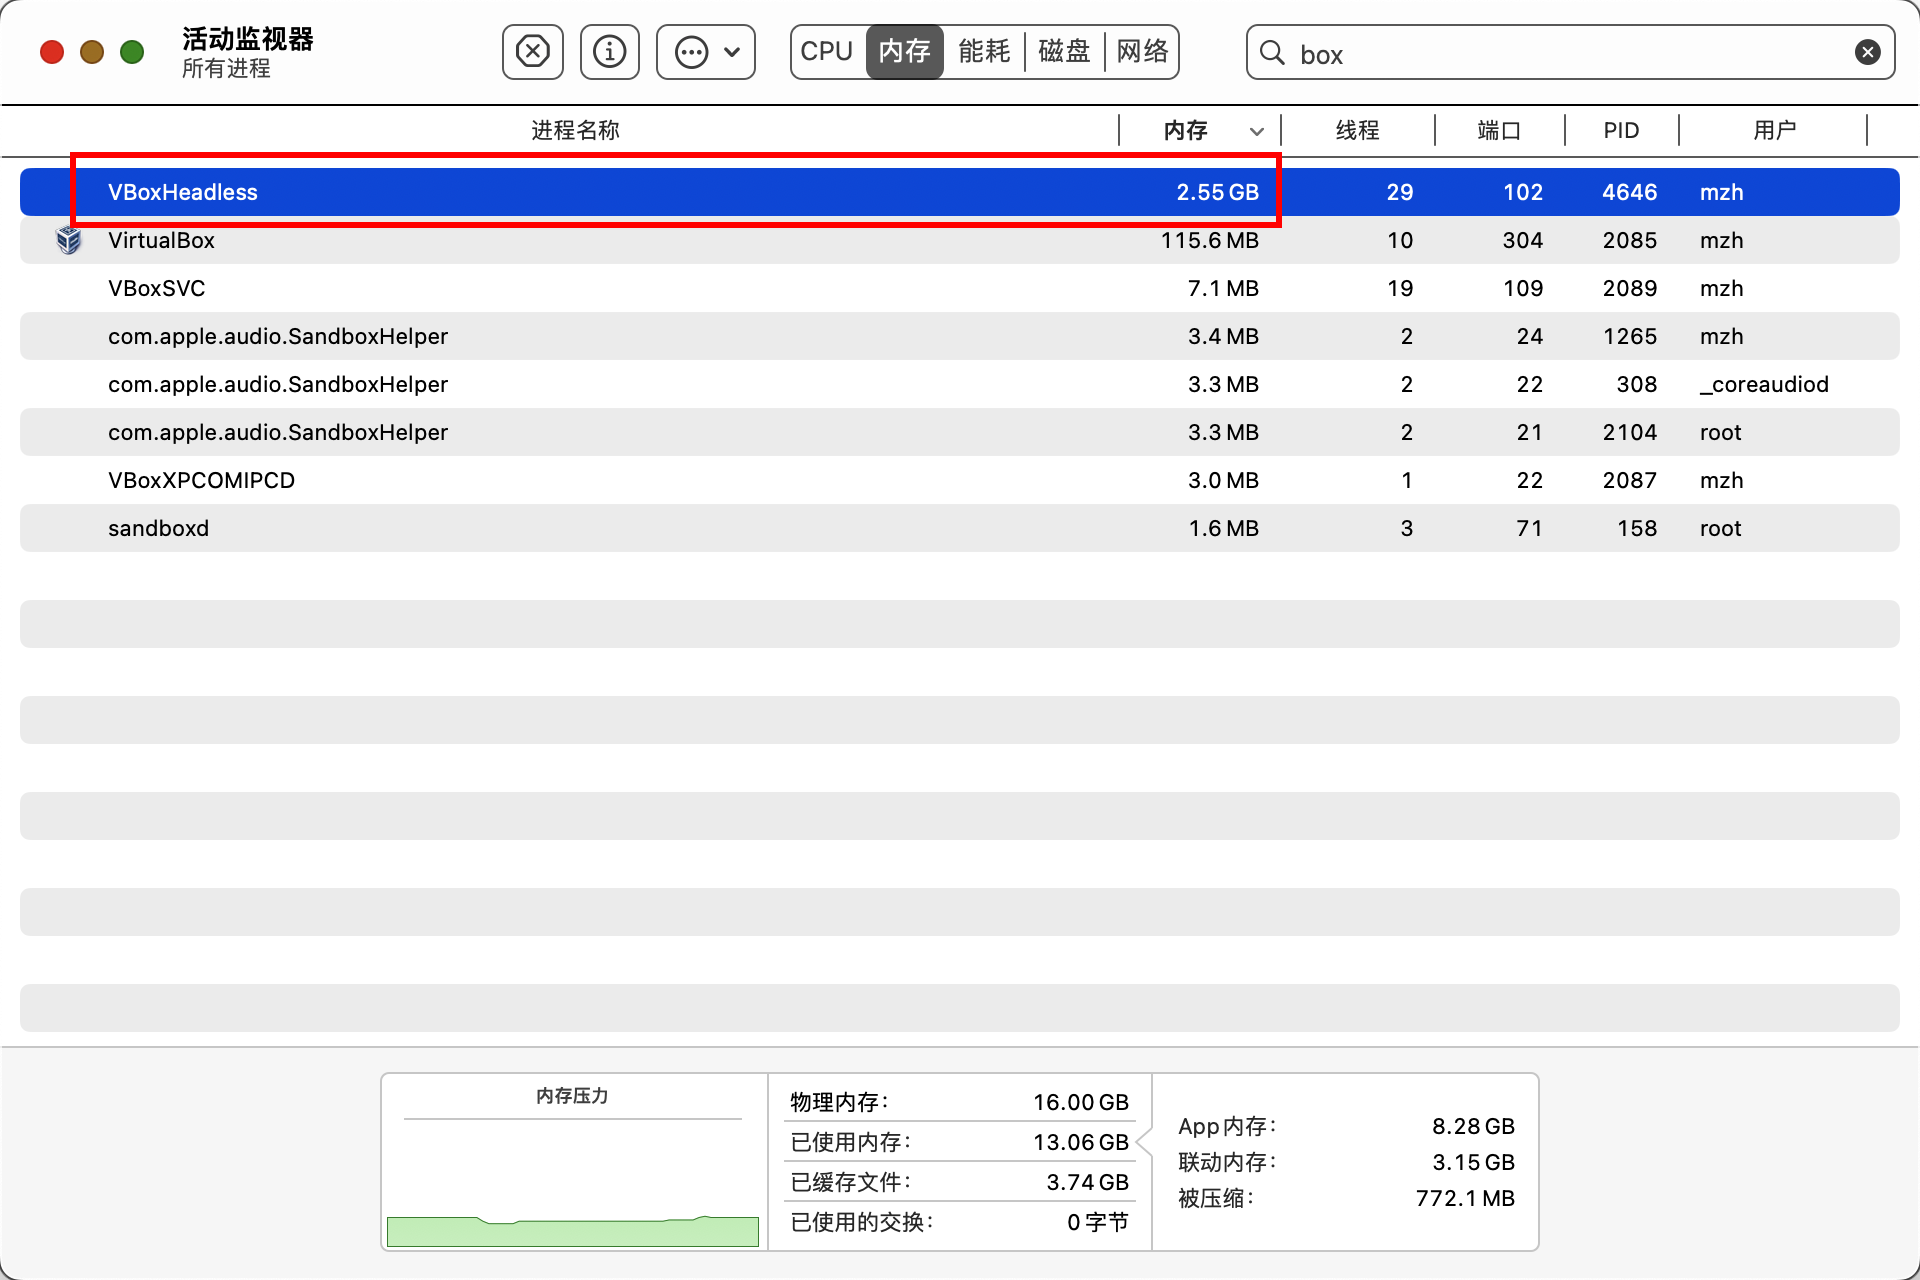
Task: Select SandboxHelper row with PID 2104
Action: [x=960, y=432]
